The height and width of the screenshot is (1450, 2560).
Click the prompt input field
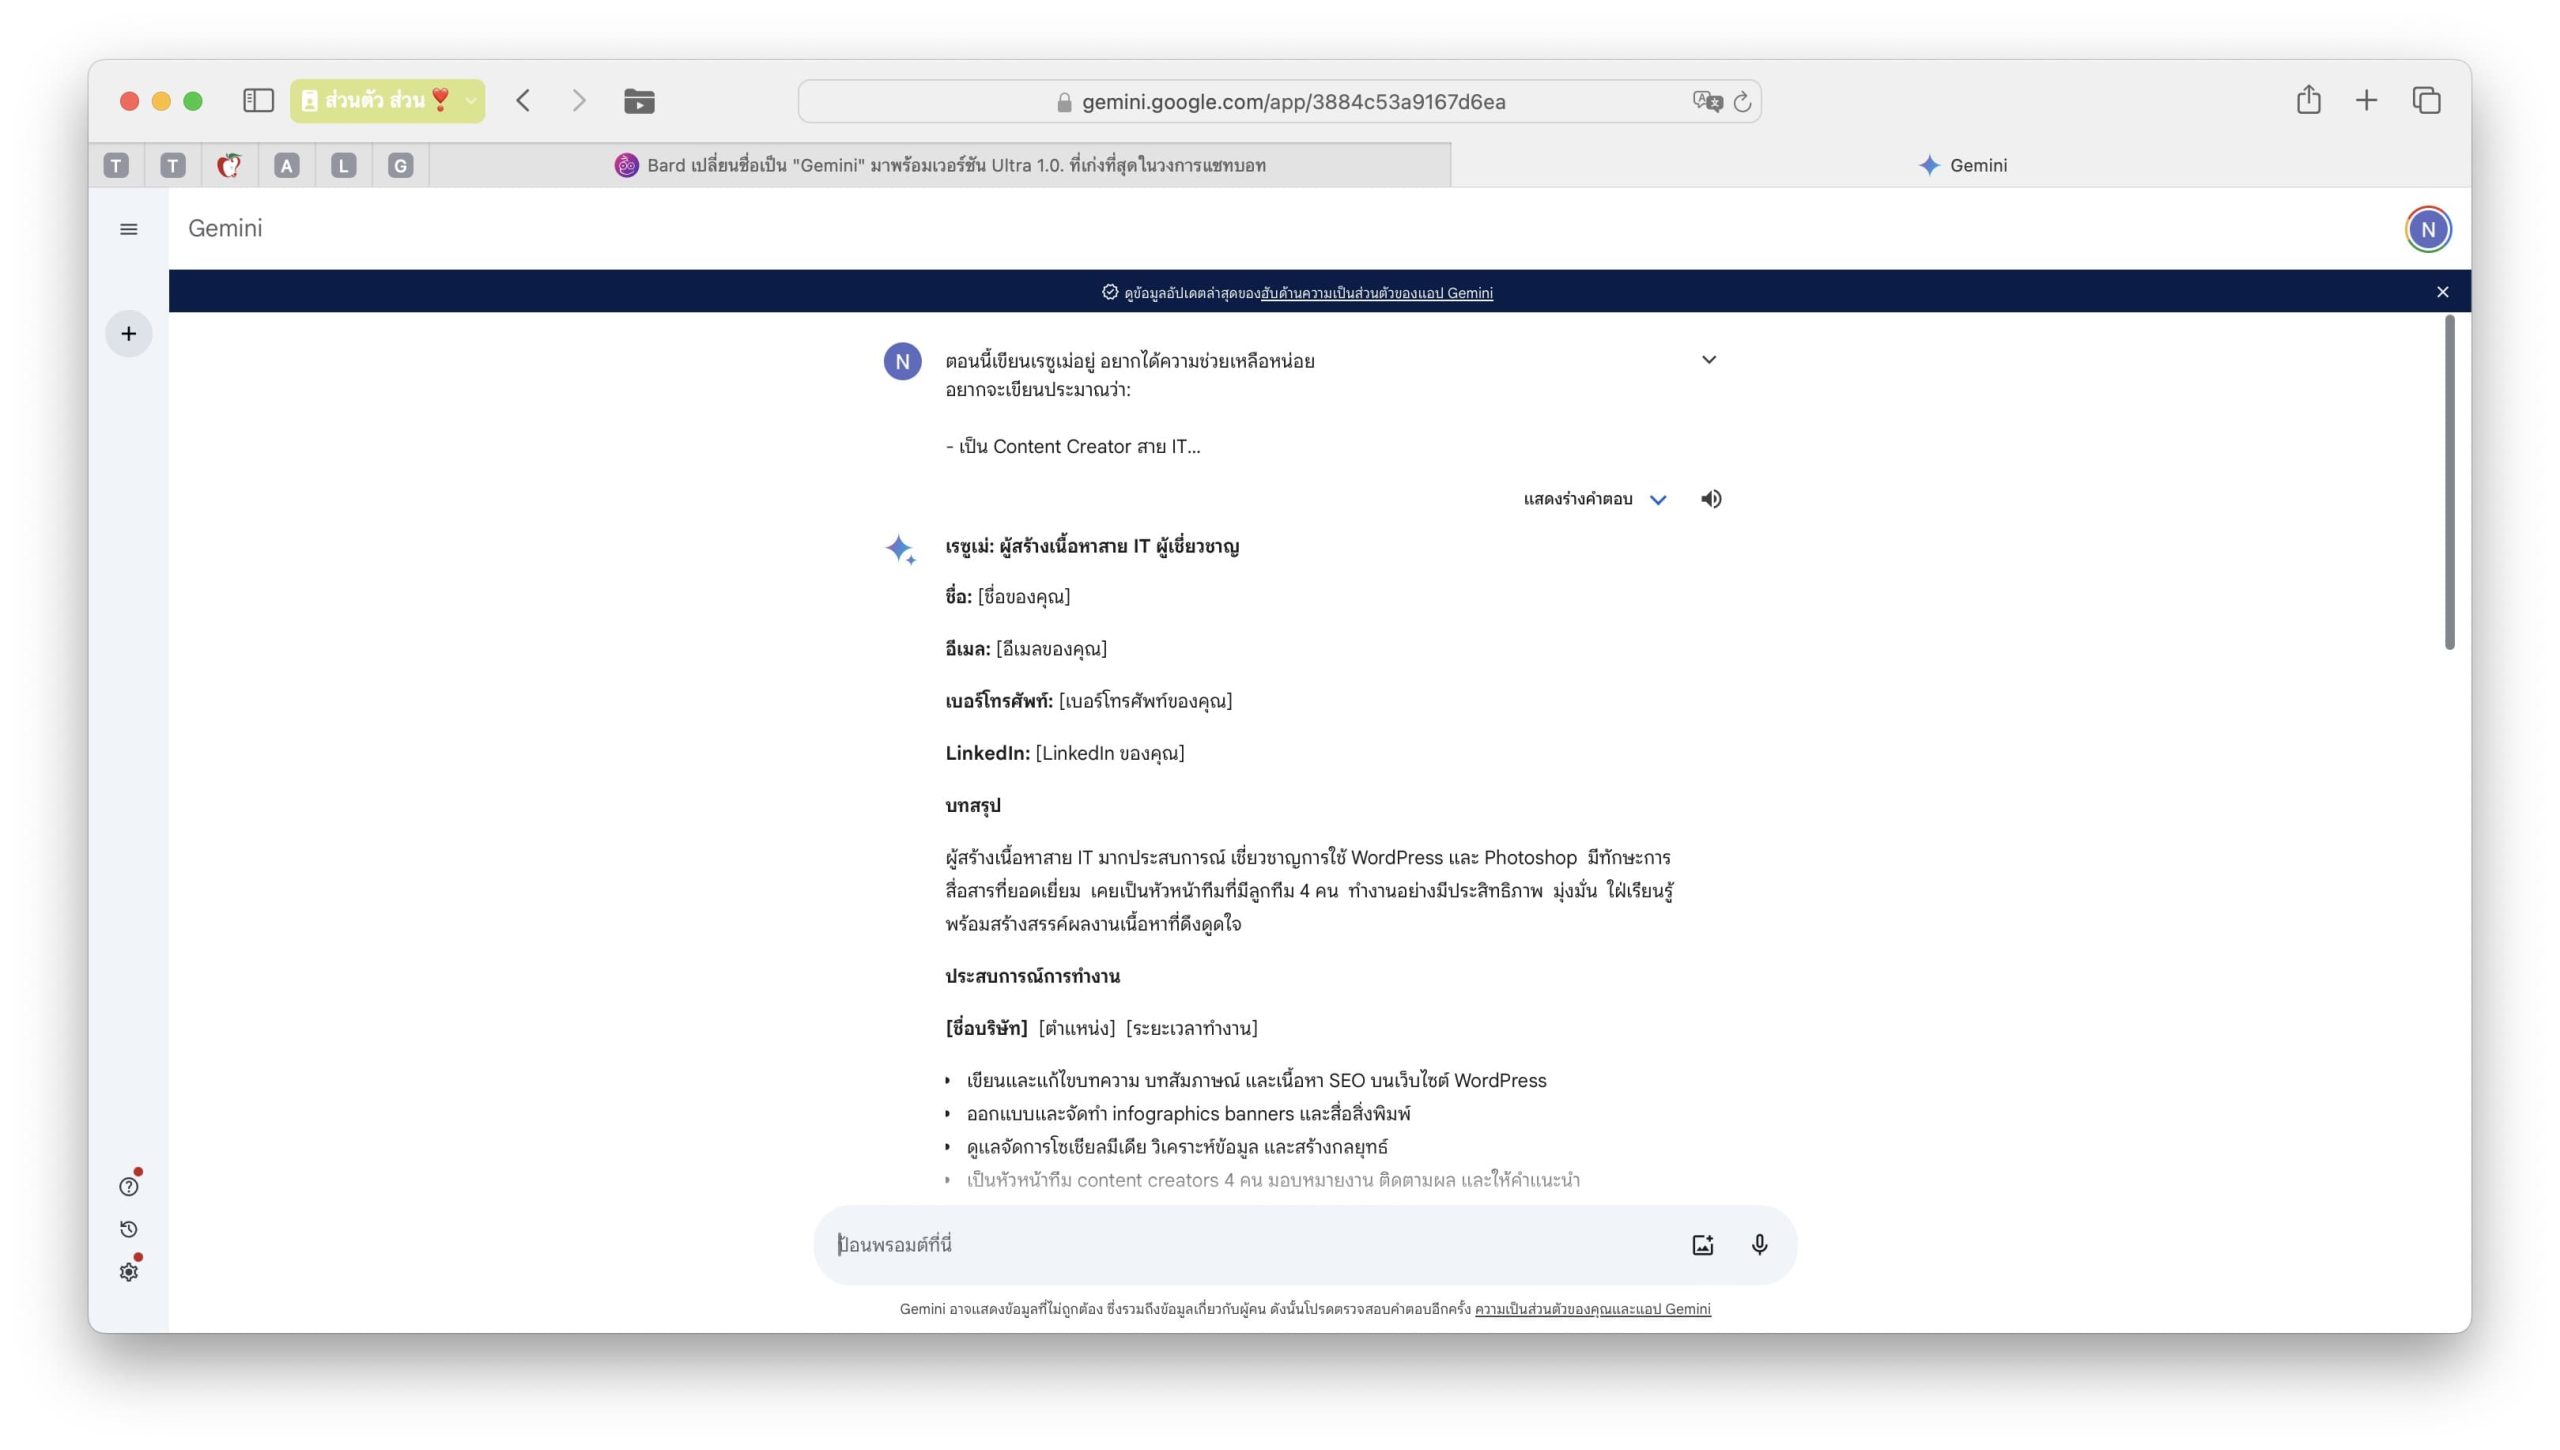1250,1245
